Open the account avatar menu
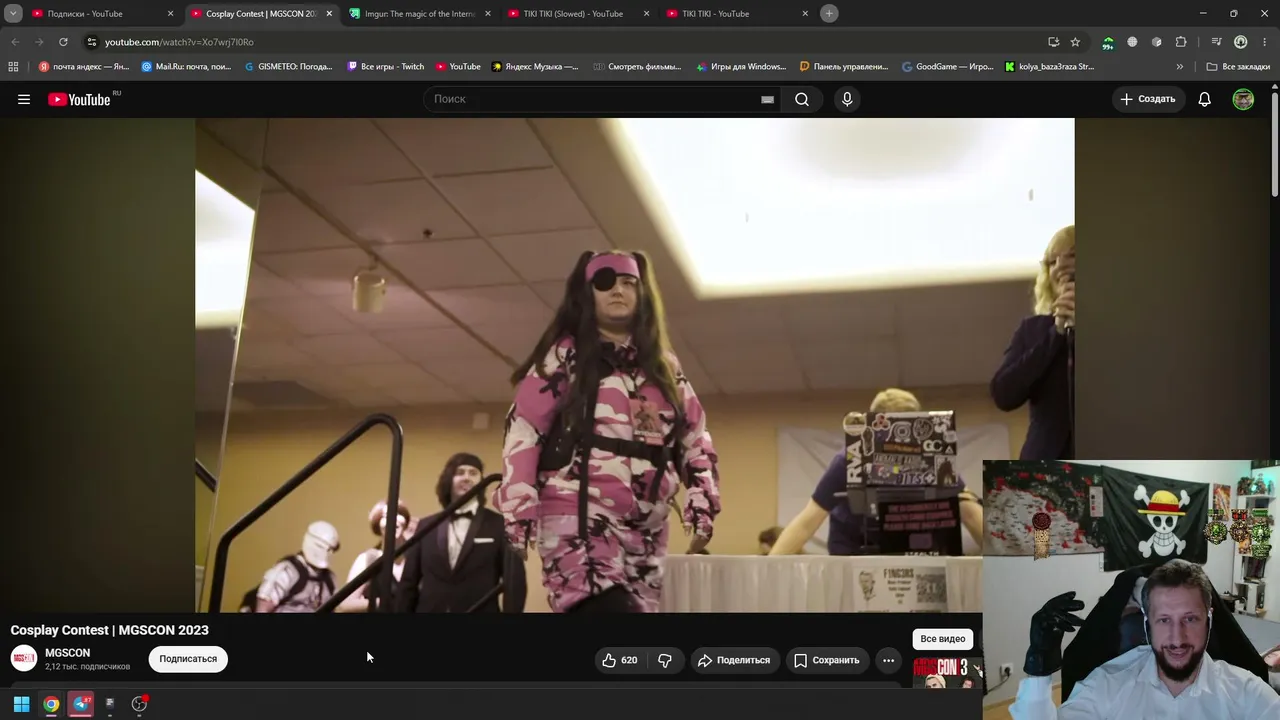This screenshot has width=1280, height=720. (x=1243, y=99)
